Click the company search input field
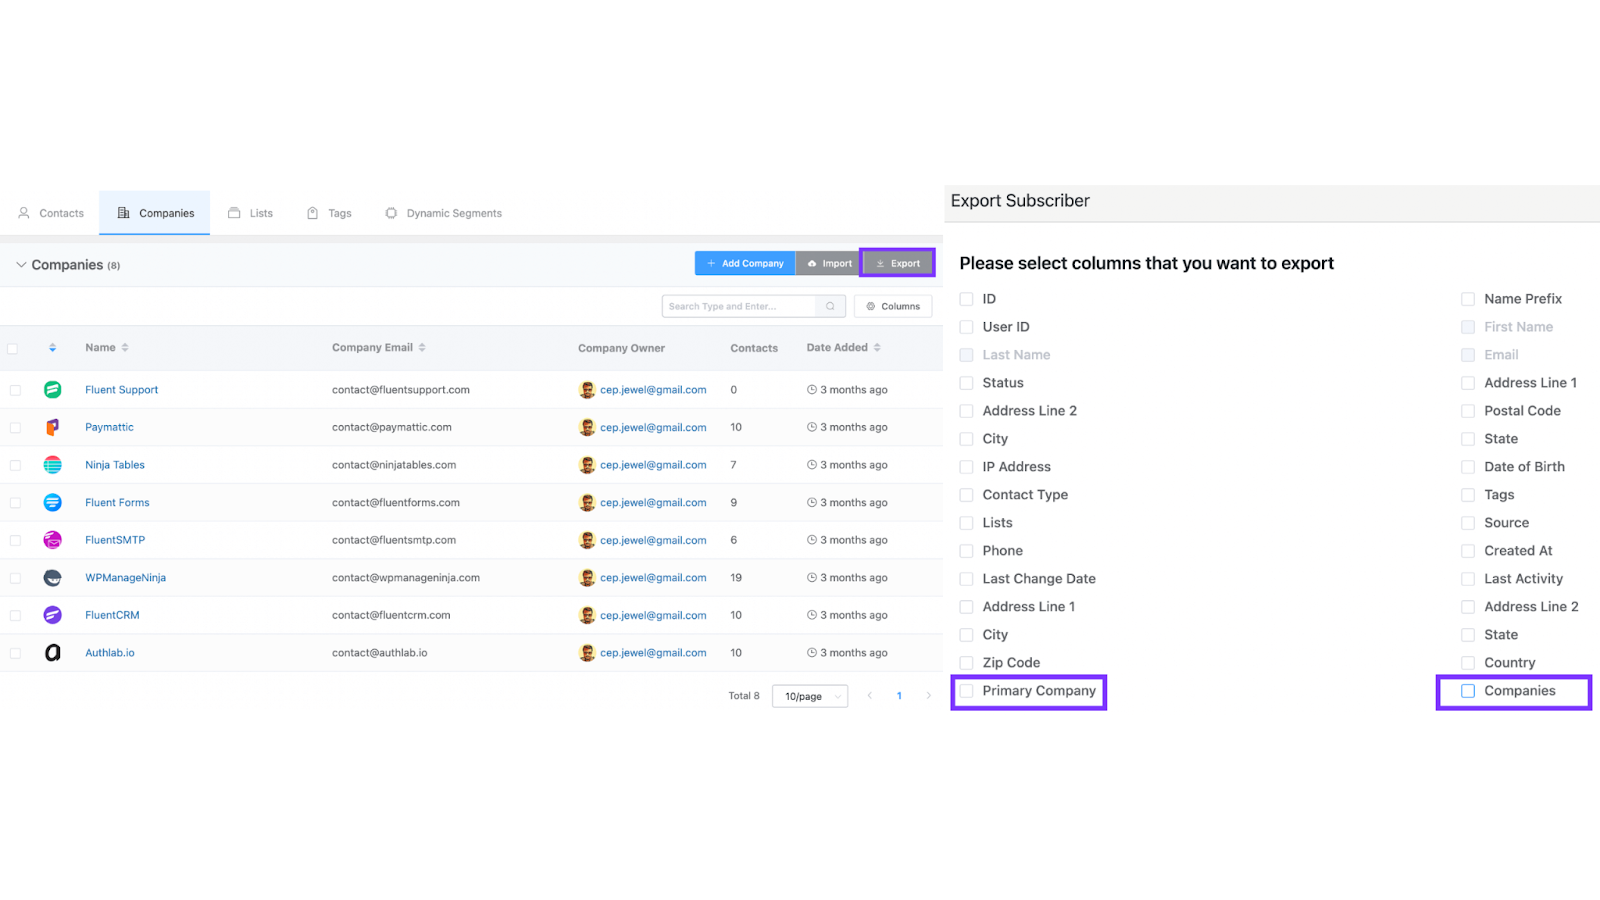The width and height of the screenshot is (1600, 900). click(740, 306)
